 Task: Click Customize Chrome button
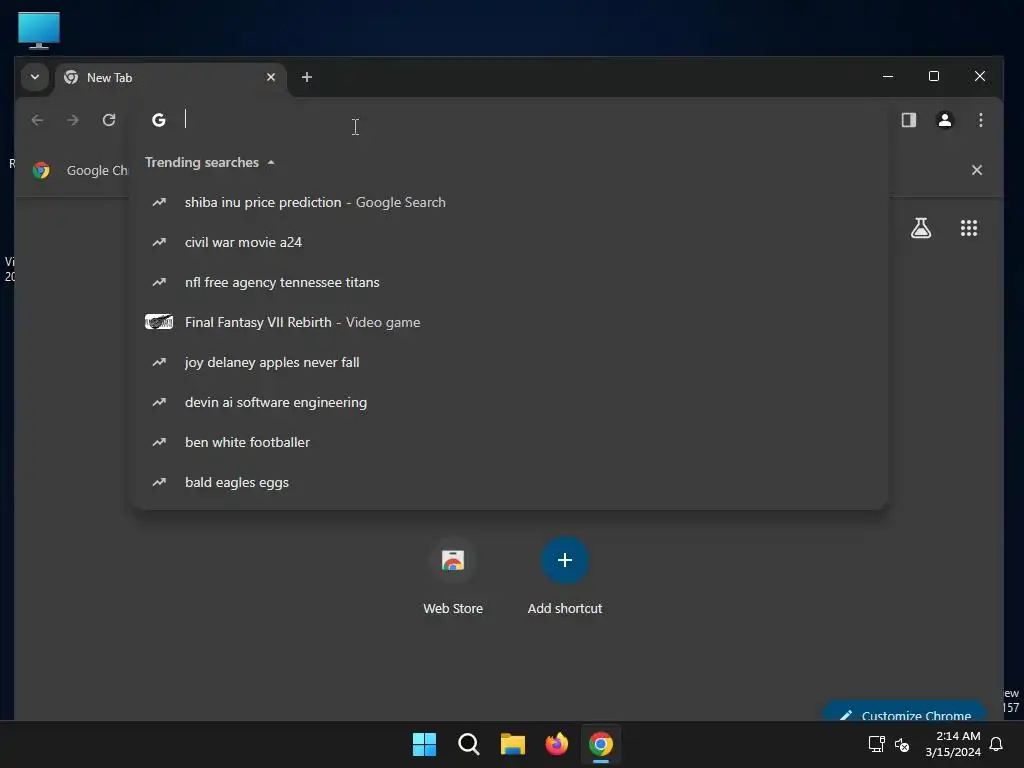pyautogui.click(x=905, y=712)
